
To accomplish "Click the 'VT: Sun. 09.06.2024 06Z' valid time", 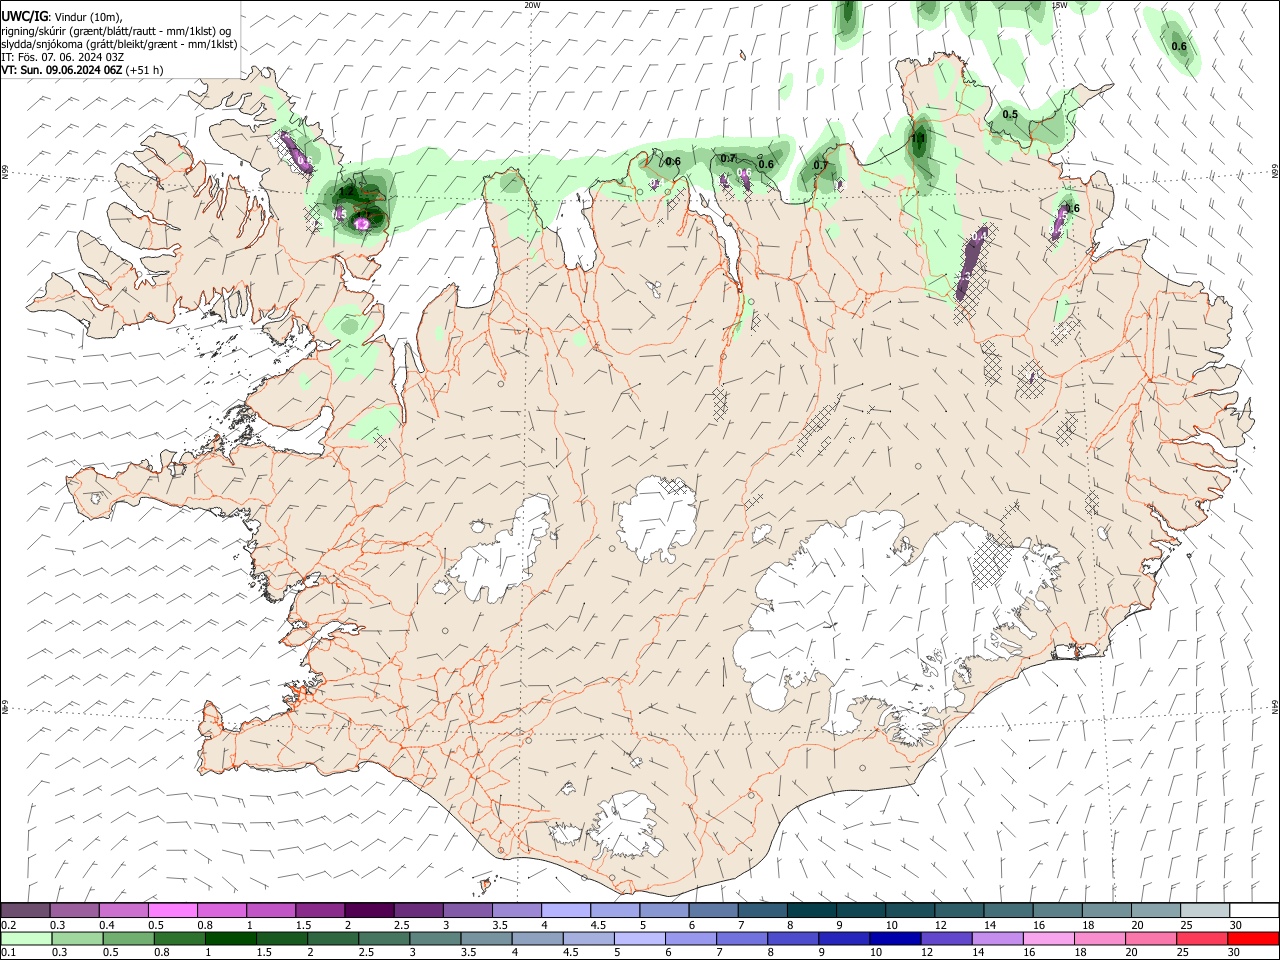I will pos(62,70).
